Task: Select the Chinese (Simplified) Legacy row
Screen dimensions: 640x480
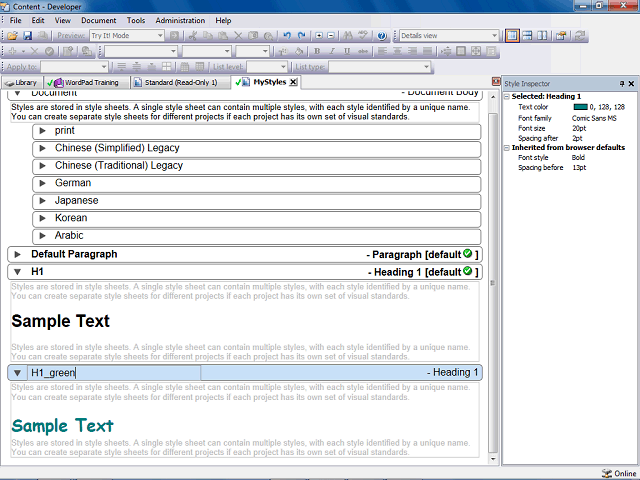Action: (x=257, y=149)
